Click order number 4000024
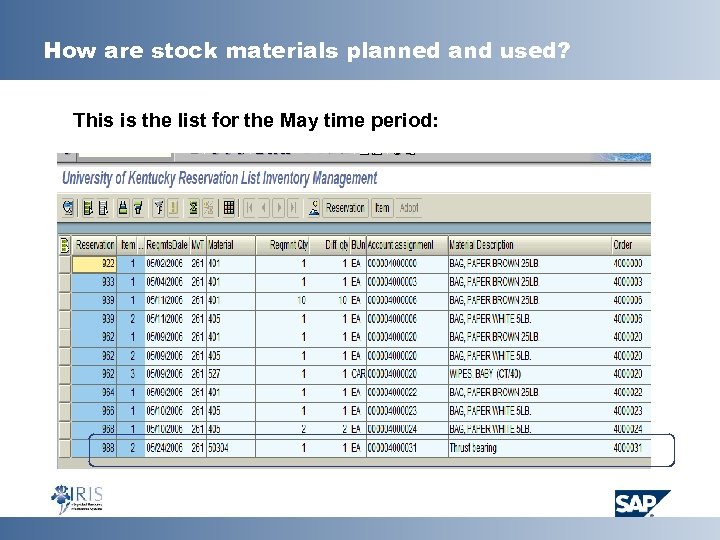Screen dimensions: 720x540 pos(628,429)
